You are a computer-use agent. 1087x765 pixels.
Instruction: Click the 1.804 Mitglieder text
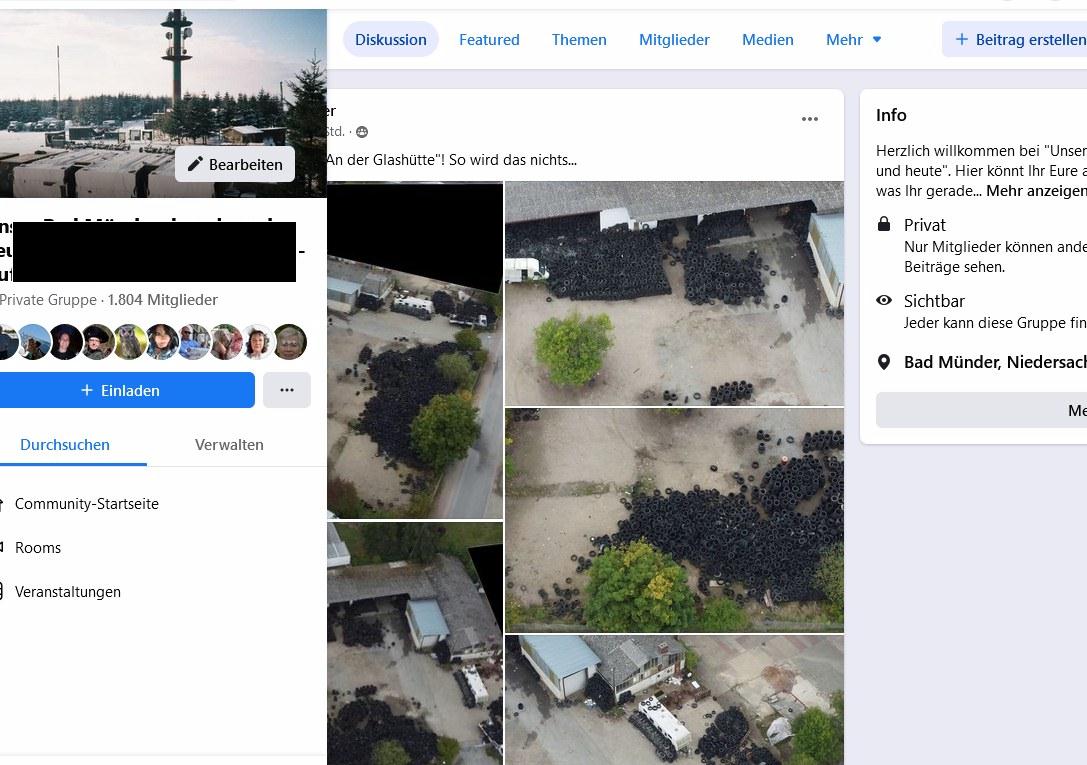click(162, 300)
